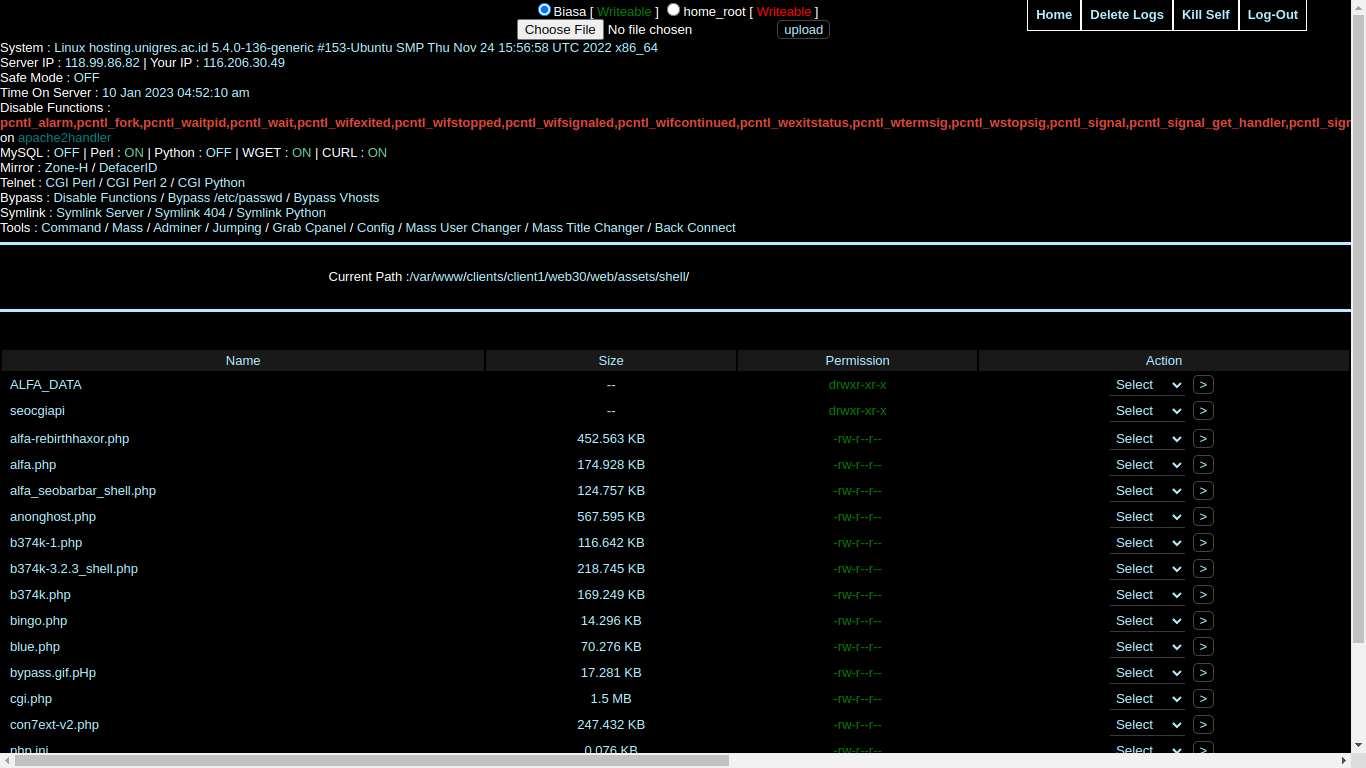Select the Biasa radio button
This screenshot has height=768, width=1366.
[544, 10]
